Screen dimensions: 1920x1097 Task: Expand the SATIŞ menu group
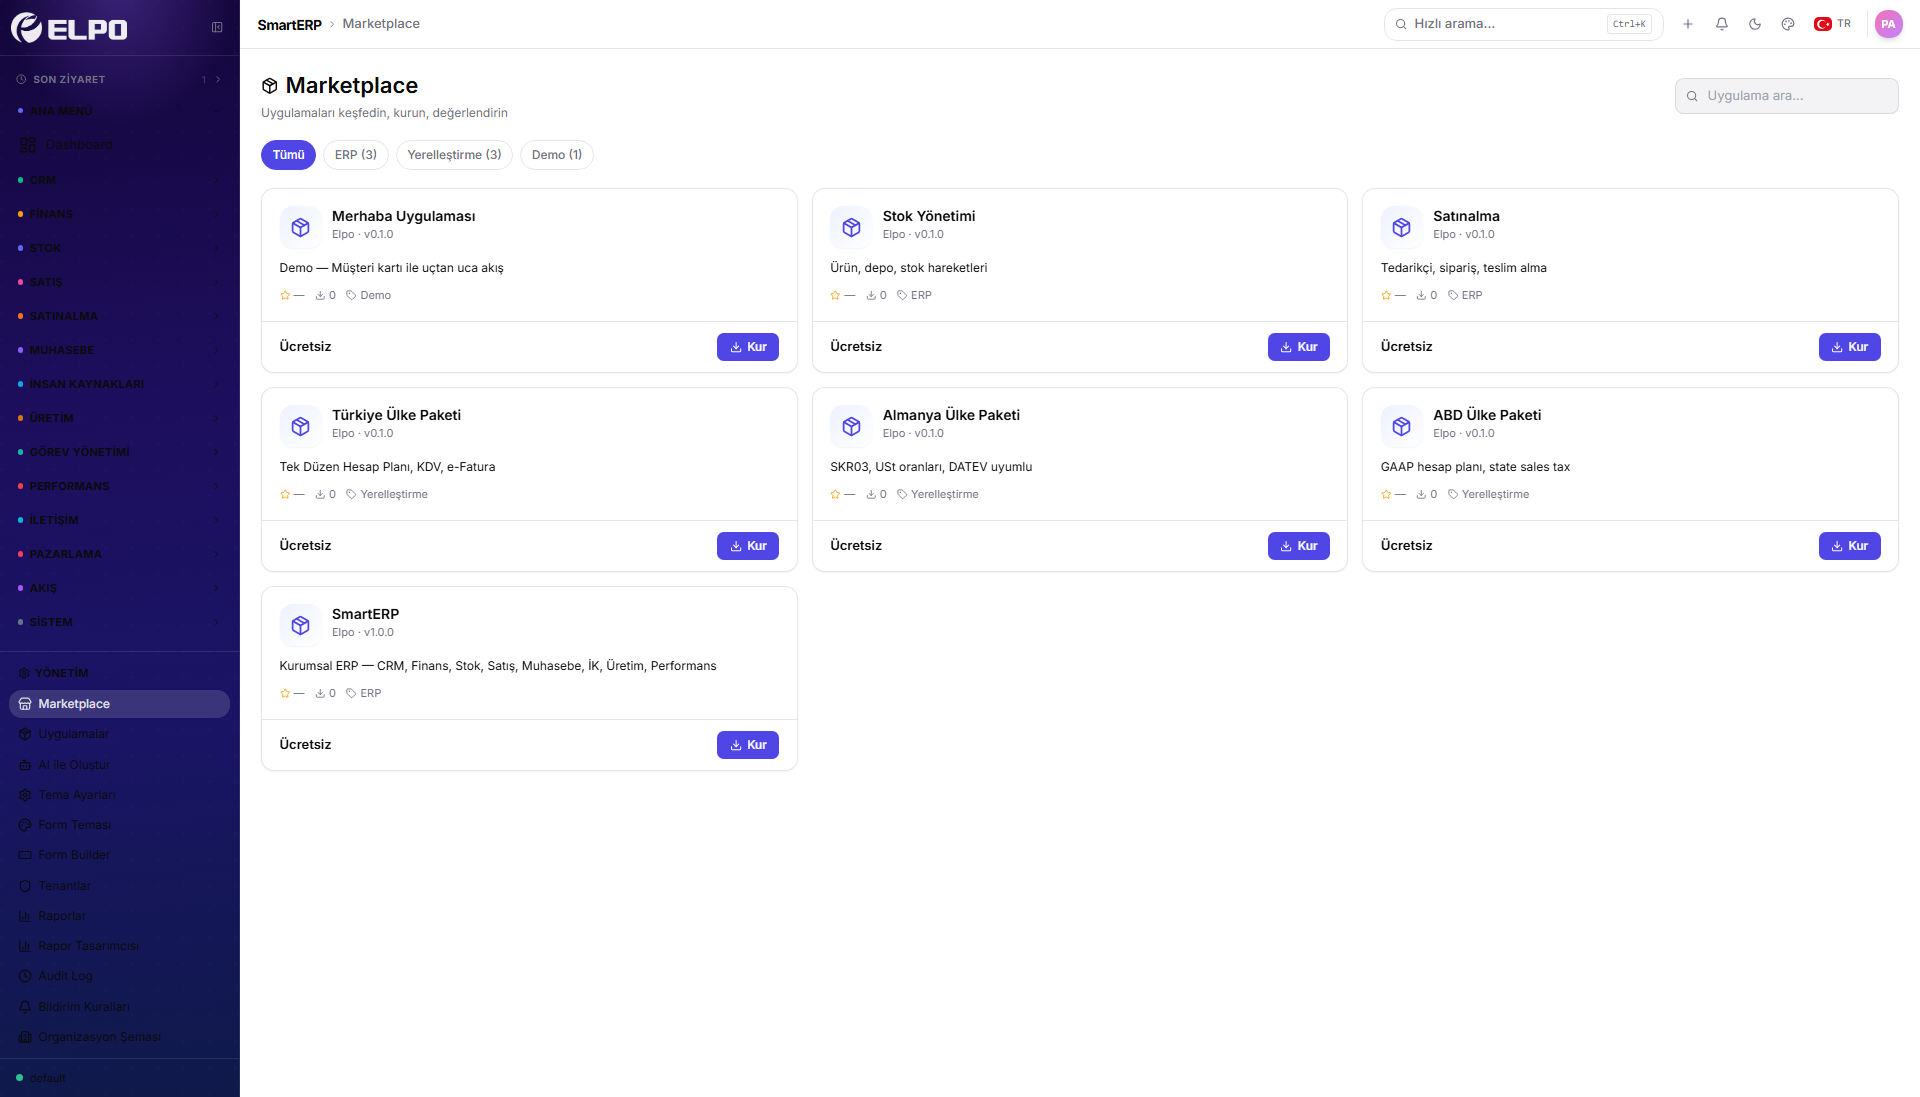point(120,282)
